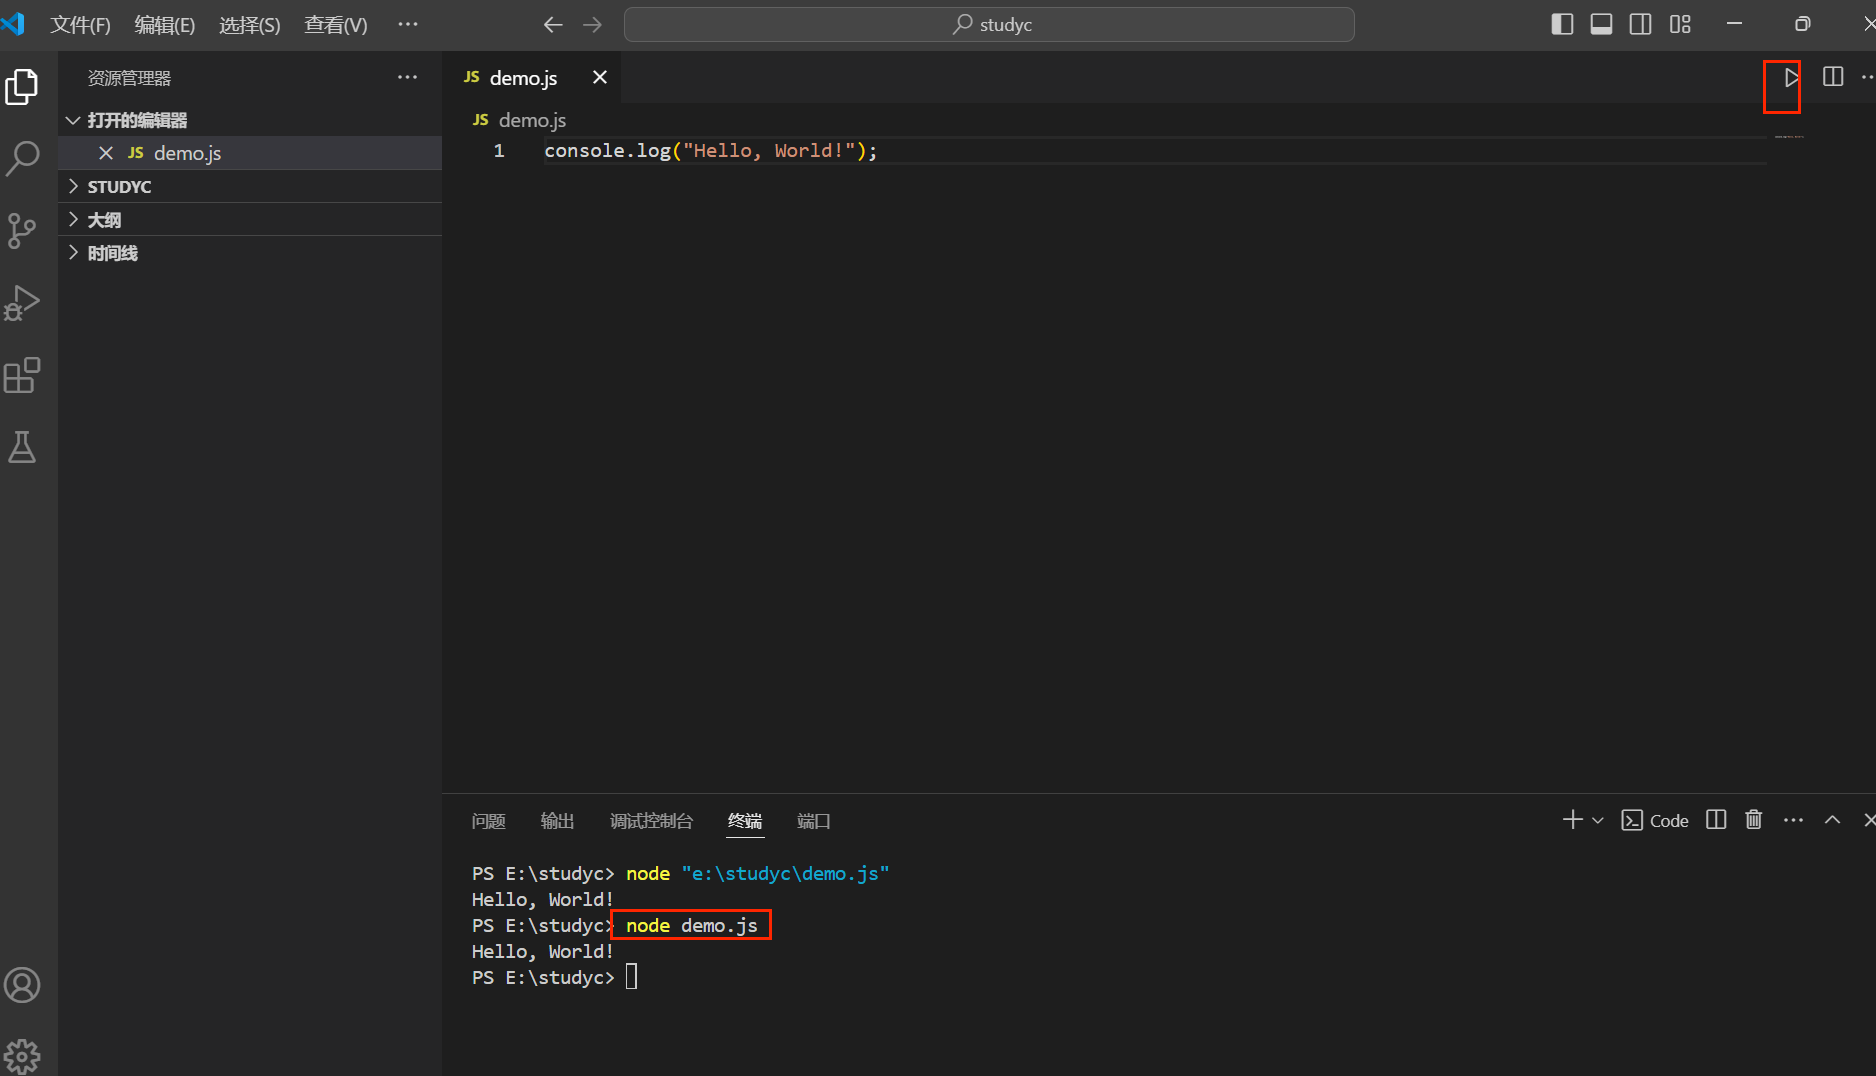Screen dimensions: 1876x1076
Task: Open the 文件(F) menu
Action: 80,25
